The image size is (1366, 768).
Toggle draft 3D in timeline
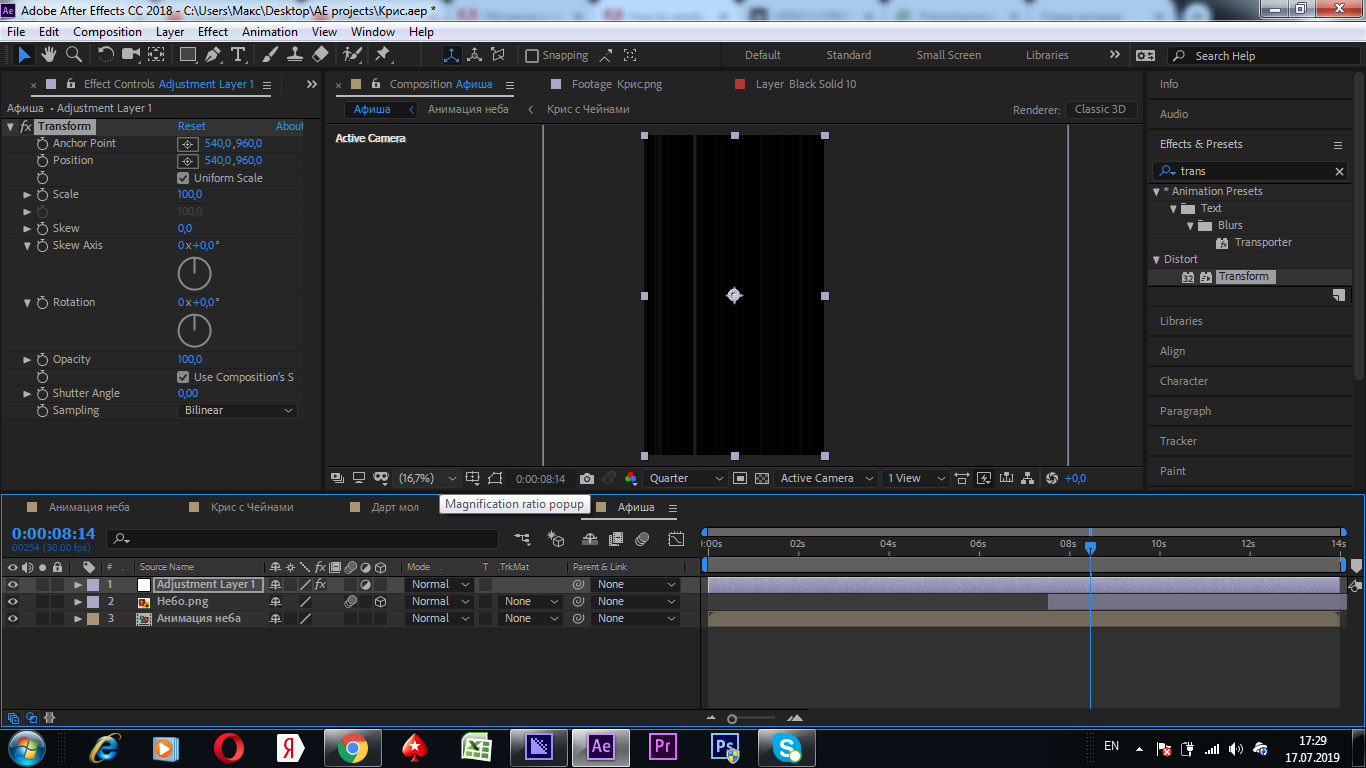tap(556, 539)
